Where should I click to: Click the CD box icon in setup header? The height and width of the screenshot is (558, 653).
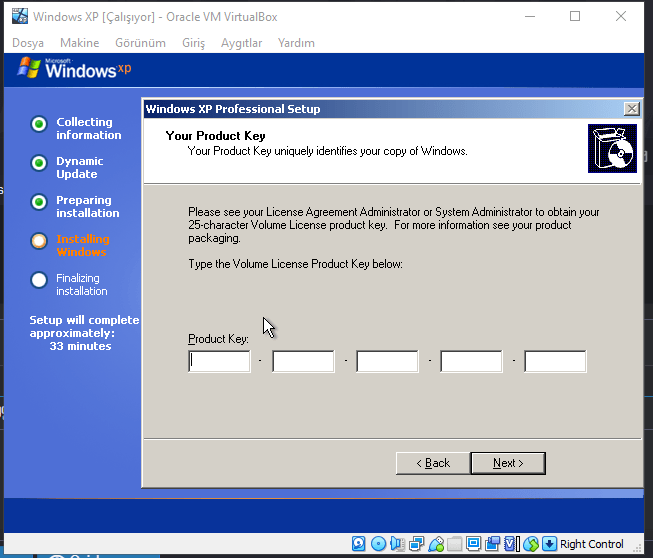(x=612, y=148)
